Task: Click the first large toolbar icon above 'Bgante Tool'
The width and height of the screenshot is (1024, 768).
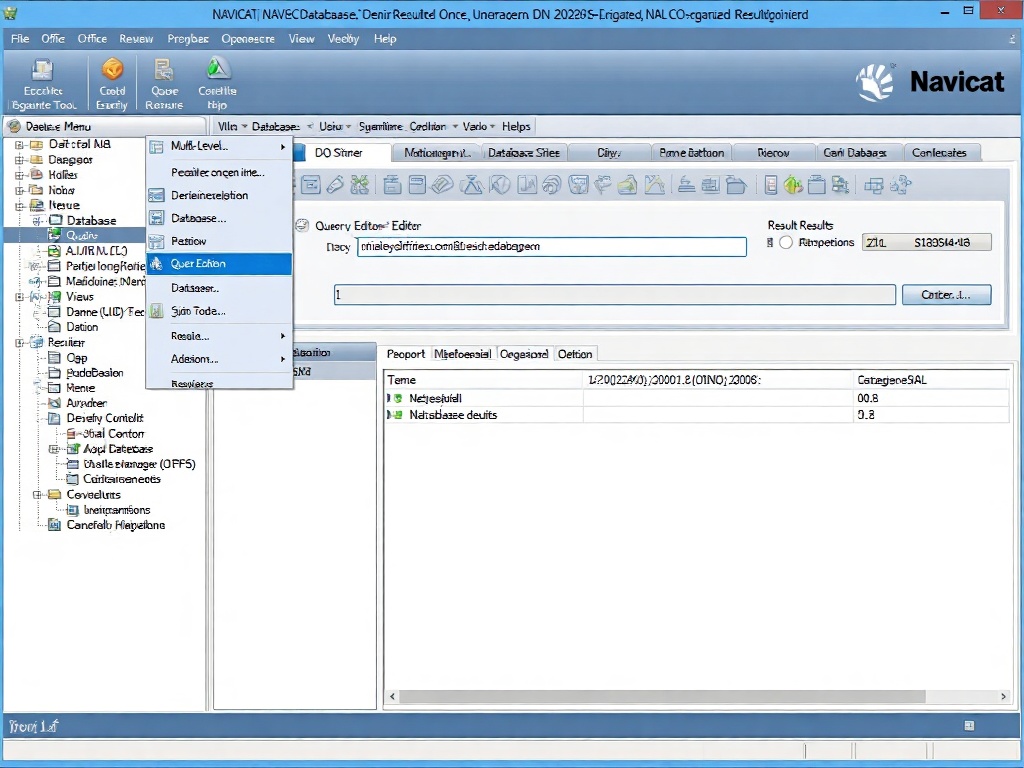Action: point(42,69)
